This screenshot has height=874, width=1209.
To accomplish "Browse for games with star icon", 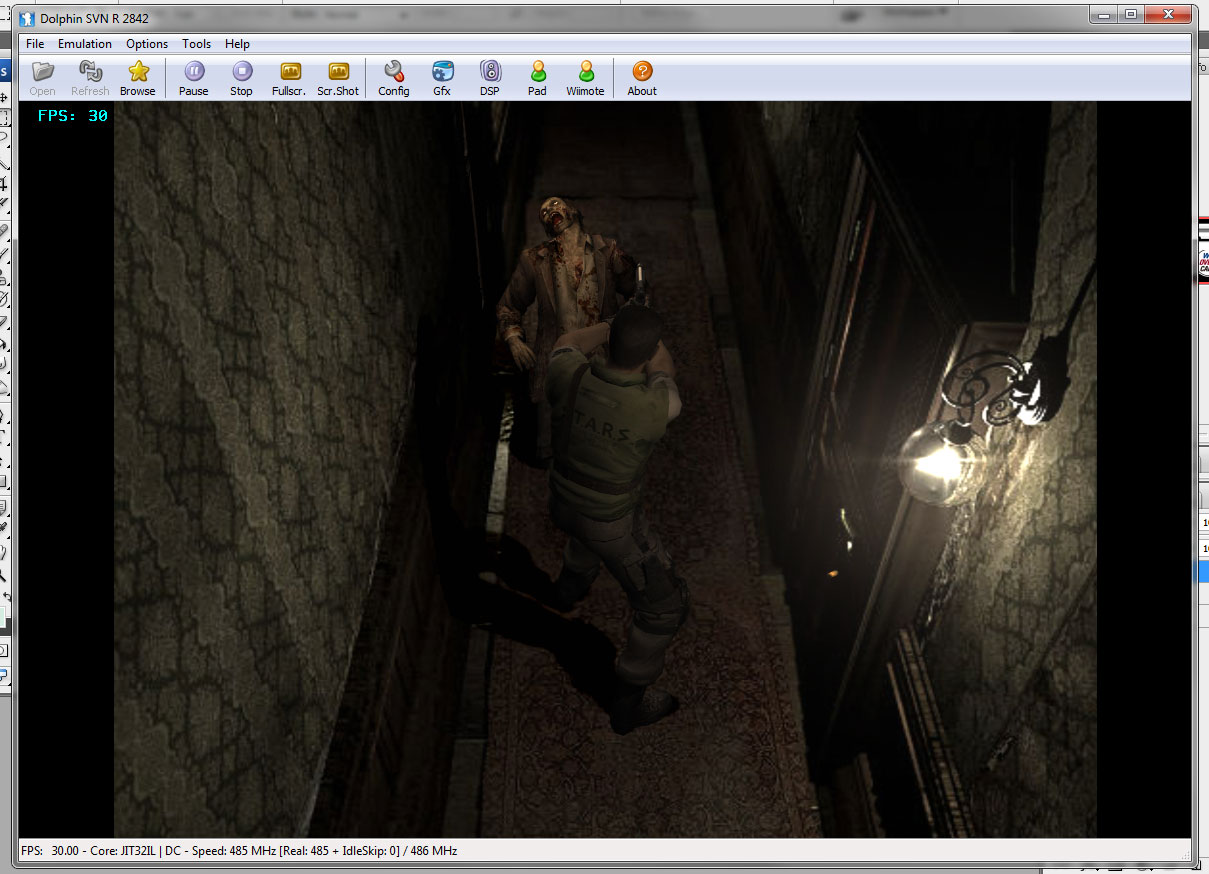I will click(138, 78).
